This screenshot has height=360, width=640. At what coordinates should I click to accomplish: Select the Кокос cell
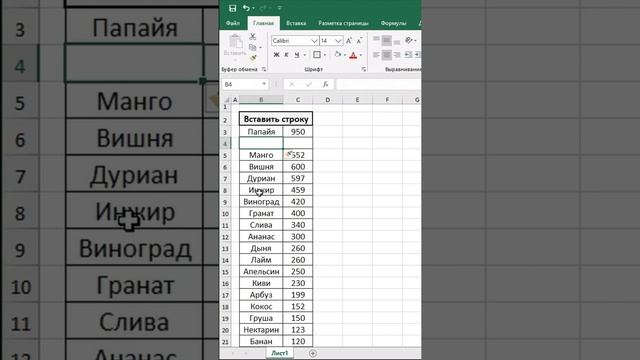[261, 307]
